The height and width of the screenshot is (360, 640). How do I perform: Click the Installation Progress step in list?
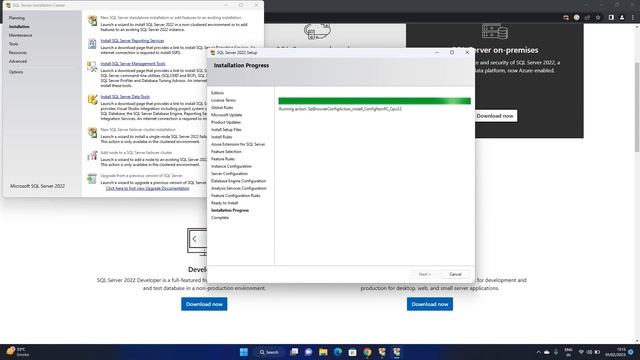coord(230,211)
